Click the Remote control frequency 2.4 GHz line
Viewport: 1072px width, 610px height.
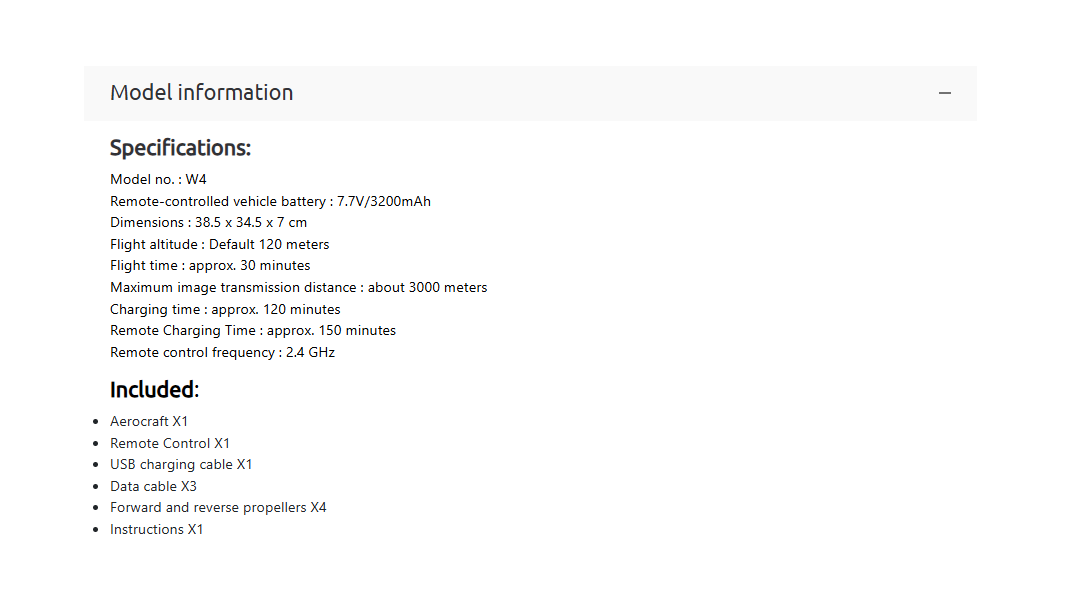(x=222, y=352)
